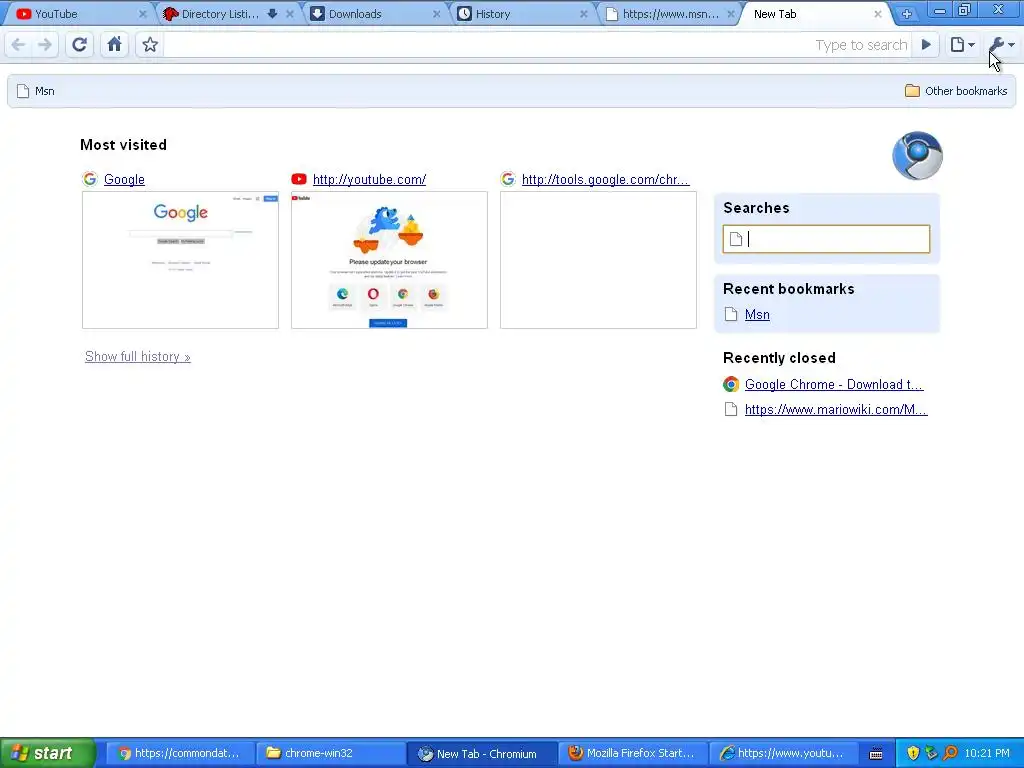Go forward with the forward arrow
The image size is (1024, 768).
(x=44, y=44)
